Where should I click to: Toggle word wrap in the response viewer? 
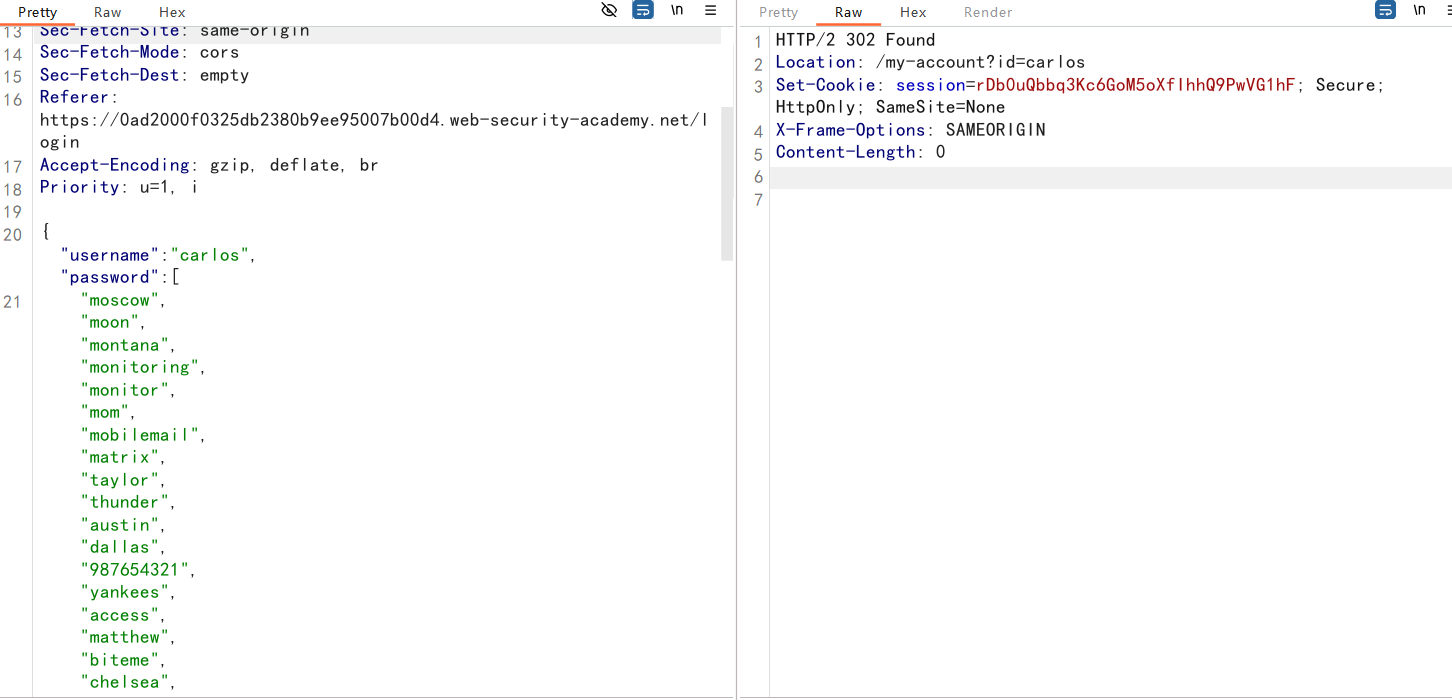point(1385,10)
